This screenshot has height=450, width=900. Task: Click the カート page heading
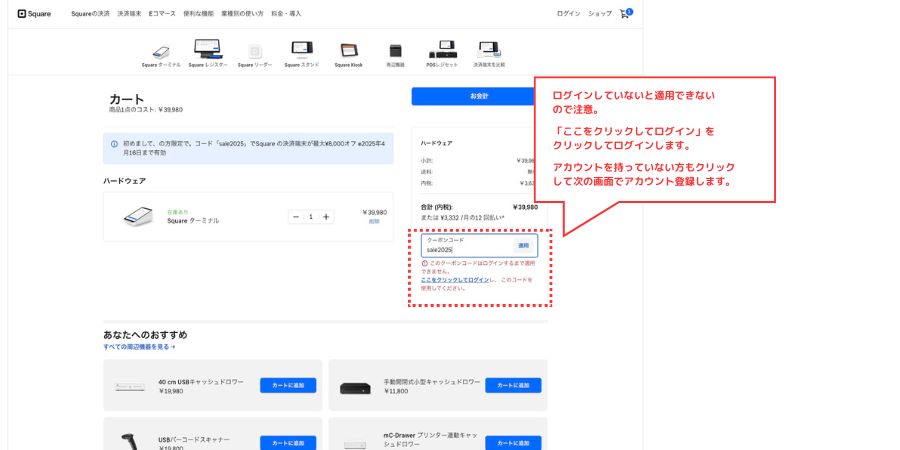tap(127, 99)
